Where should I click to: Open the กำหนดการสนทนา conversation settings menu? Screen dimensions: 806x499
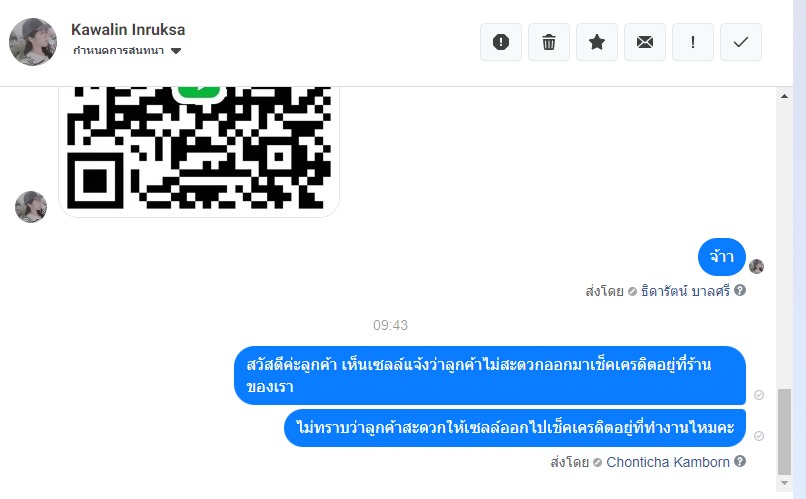tap(127, 51)
